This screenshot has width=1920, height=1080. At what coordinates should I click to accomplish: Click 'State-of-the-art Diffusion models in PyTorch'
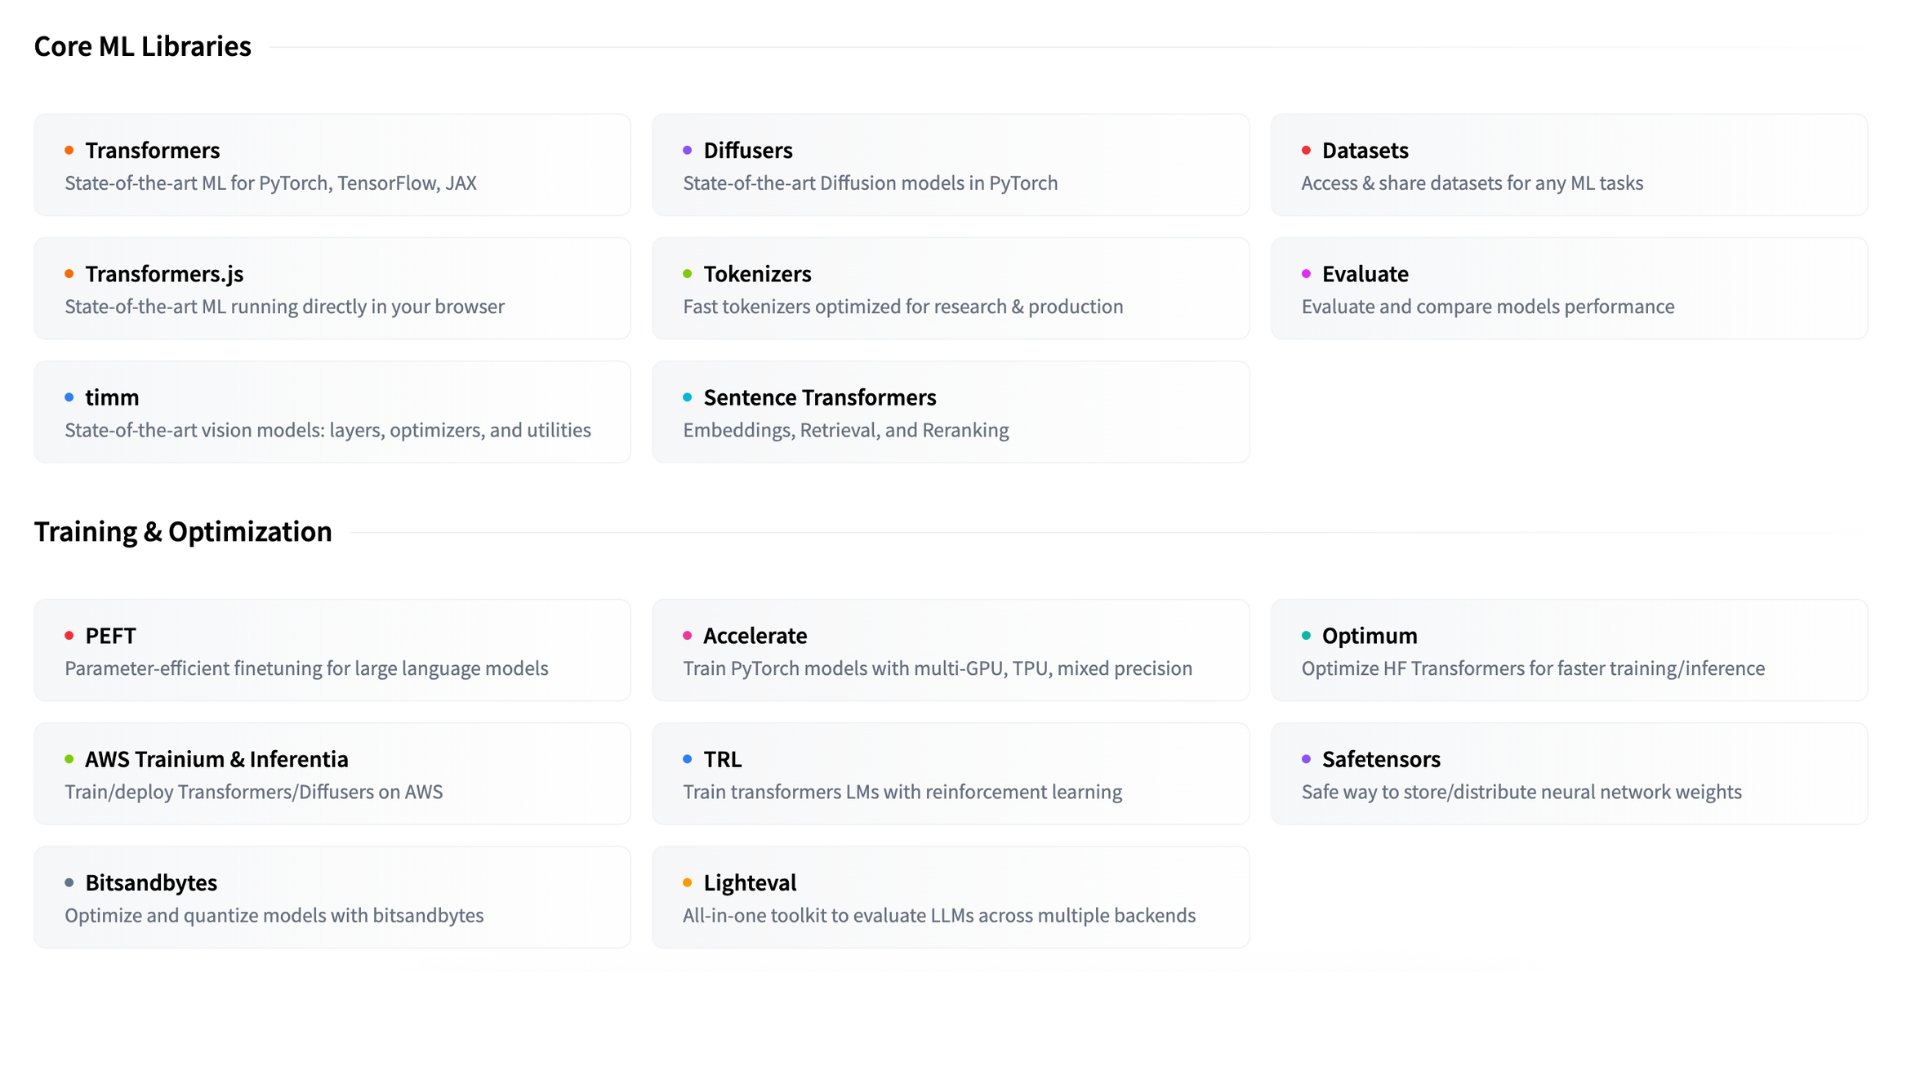870,183
